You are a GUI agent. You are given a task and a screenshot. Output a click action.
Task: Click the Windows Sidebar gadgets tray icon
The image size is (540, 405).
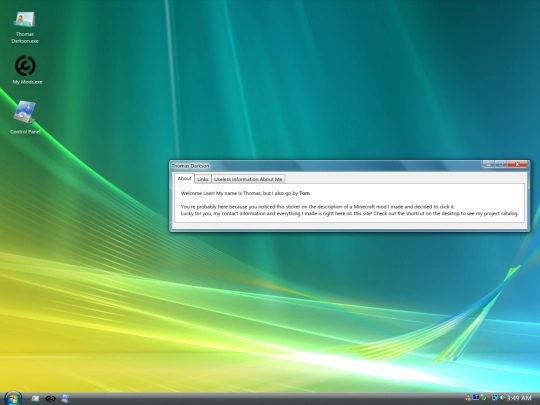coord(468,398)
